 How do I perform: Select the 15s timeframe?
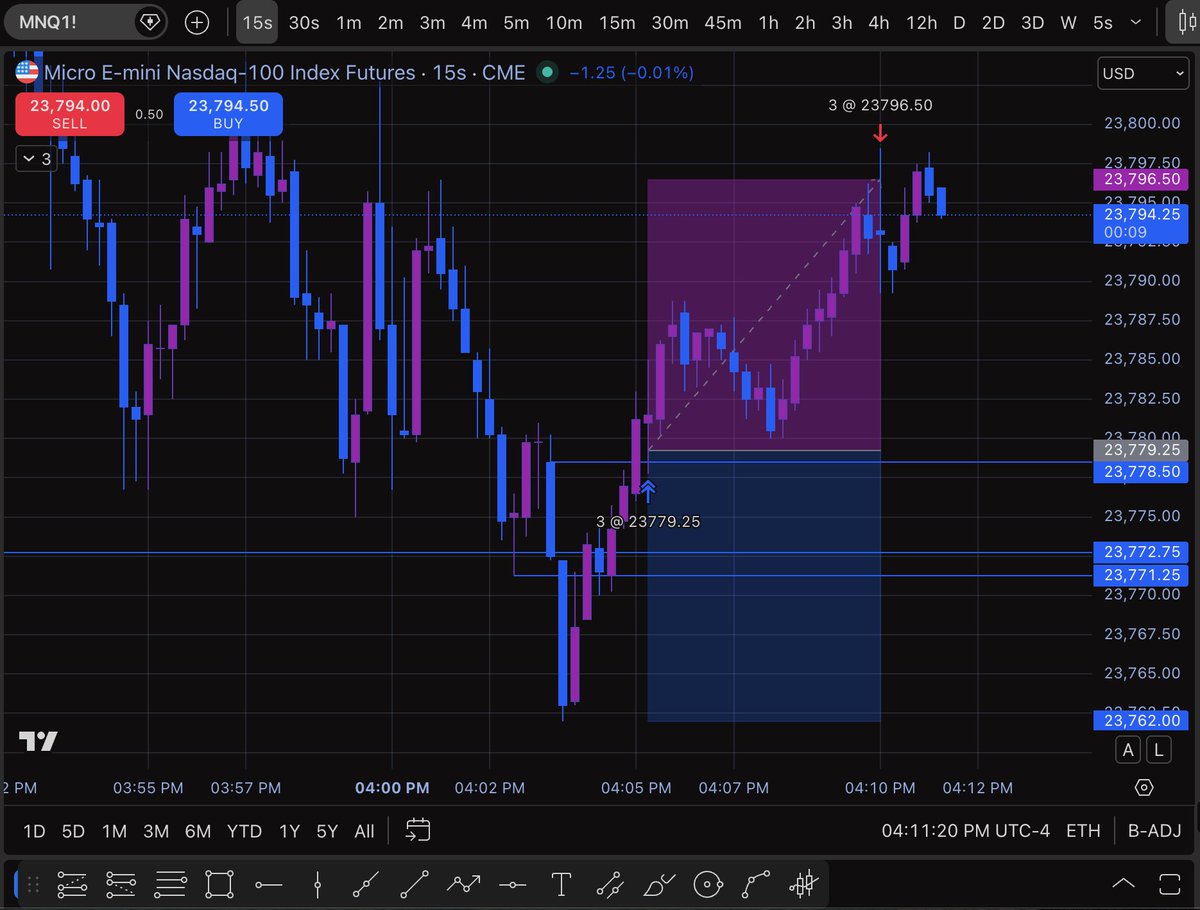point(257,22)
